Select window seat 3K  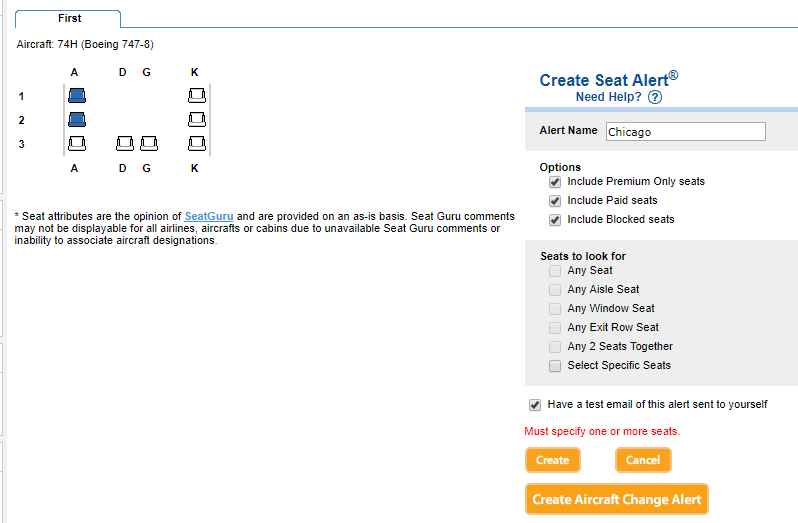(x=196, y=144)
